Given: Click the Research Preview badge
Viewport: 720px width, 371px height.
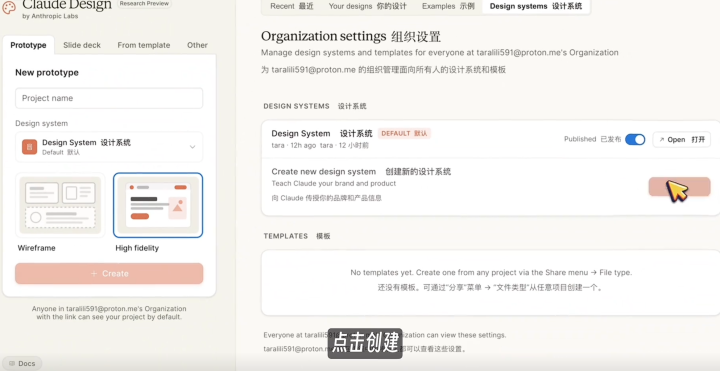Looking at the screenshot, I should pyautogui.click(x=144, y=4).
